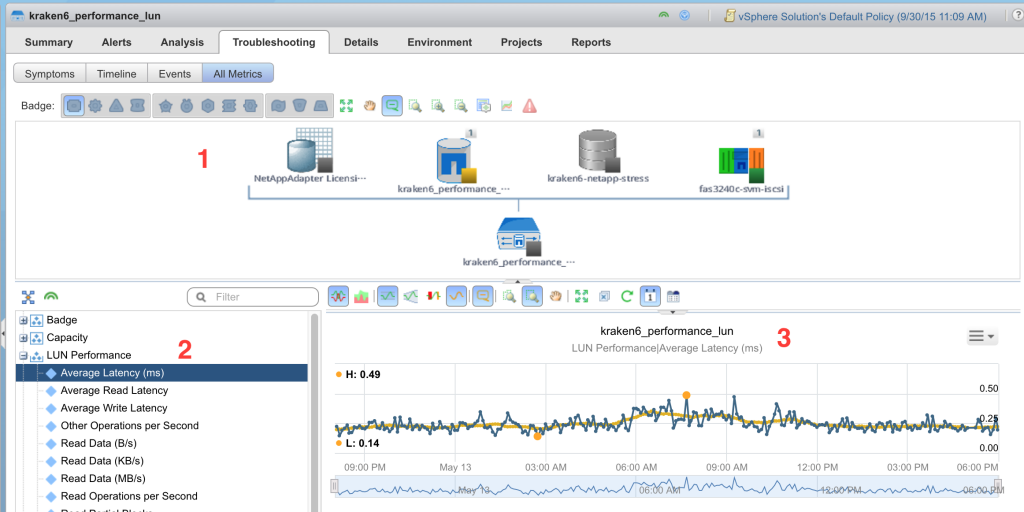Toggle the stacked chart button in chart toolbar
Viewport: 1024px width, 512px height.
[362, 297]
